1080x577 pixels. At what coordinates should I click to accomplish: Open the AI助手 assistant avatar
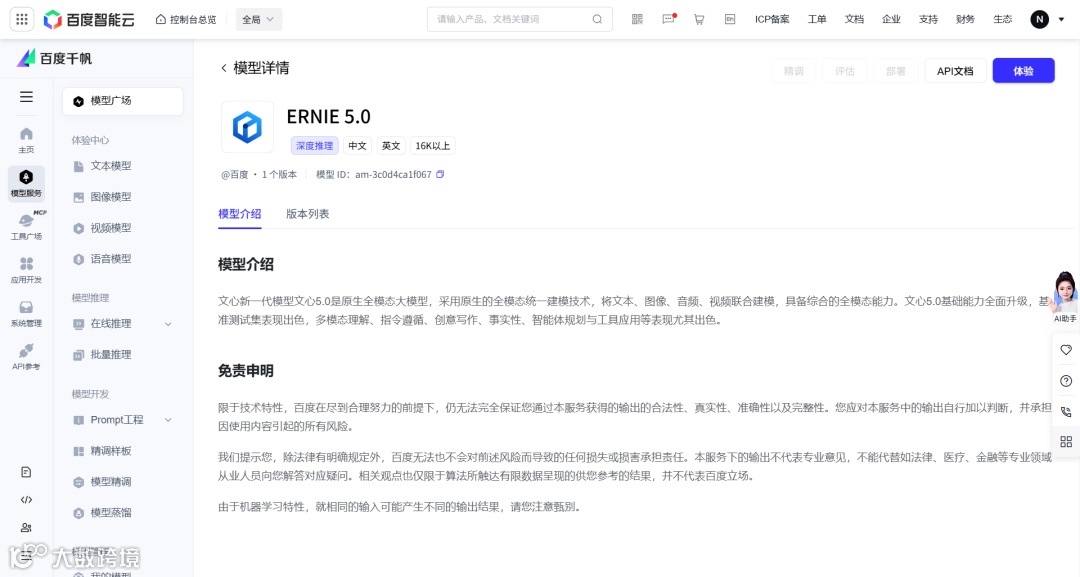pos(1065,297)
